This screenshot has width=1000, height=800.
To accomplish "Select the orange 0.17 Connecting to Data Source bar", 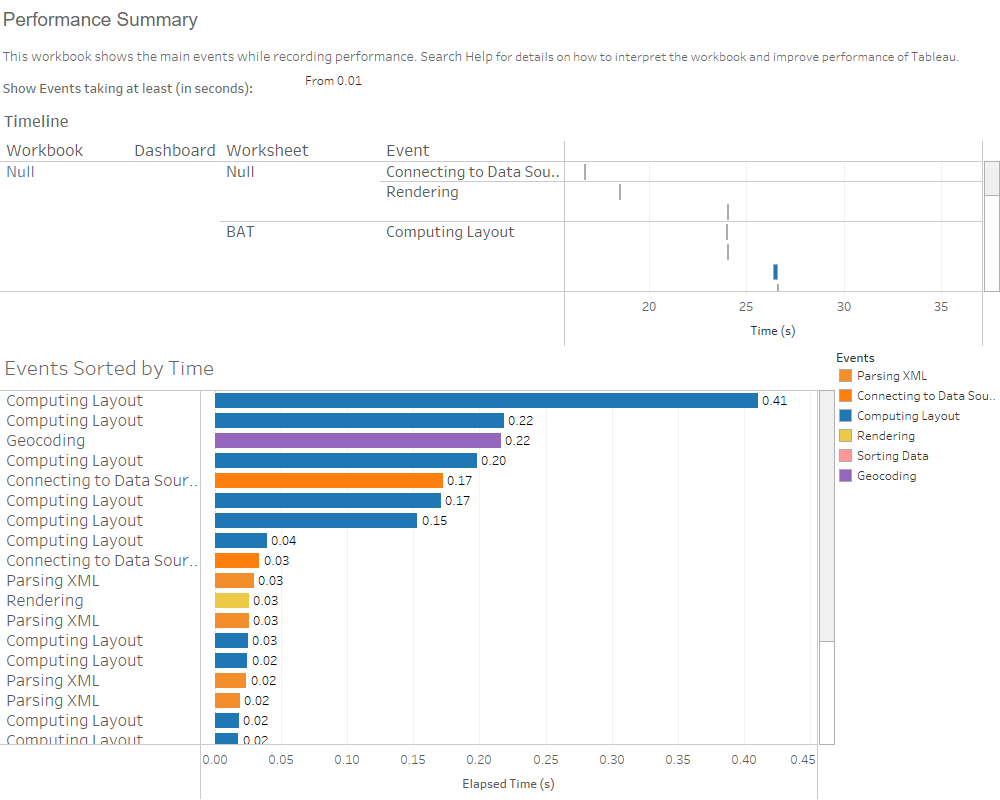I will click(328, 480).
